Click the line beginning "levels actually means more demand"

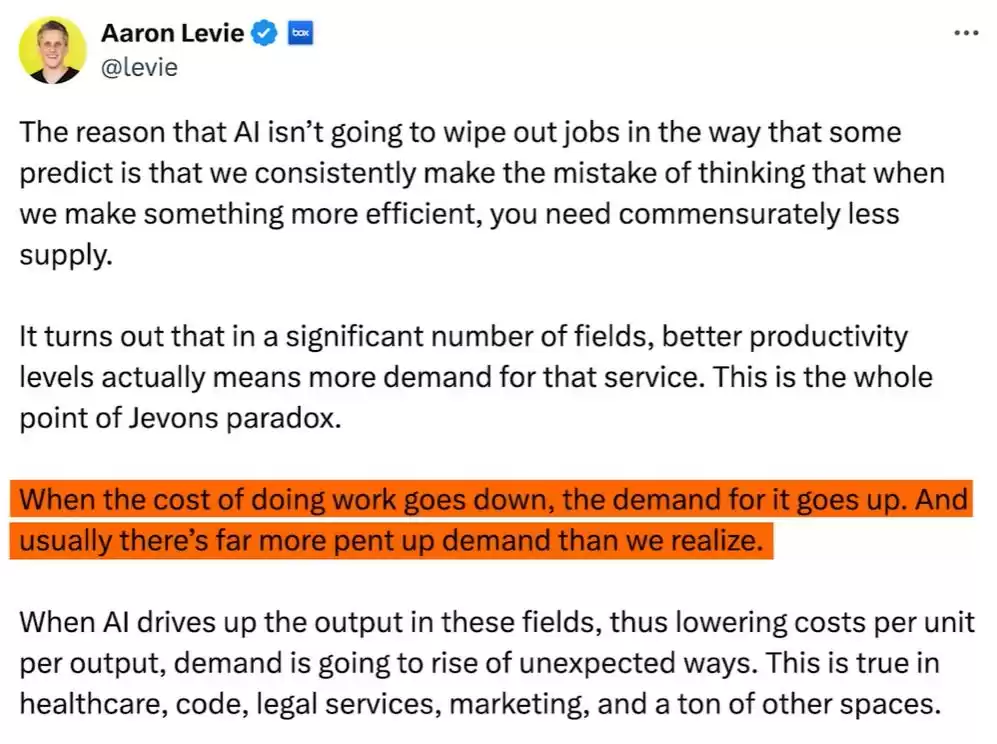[476, 377]
